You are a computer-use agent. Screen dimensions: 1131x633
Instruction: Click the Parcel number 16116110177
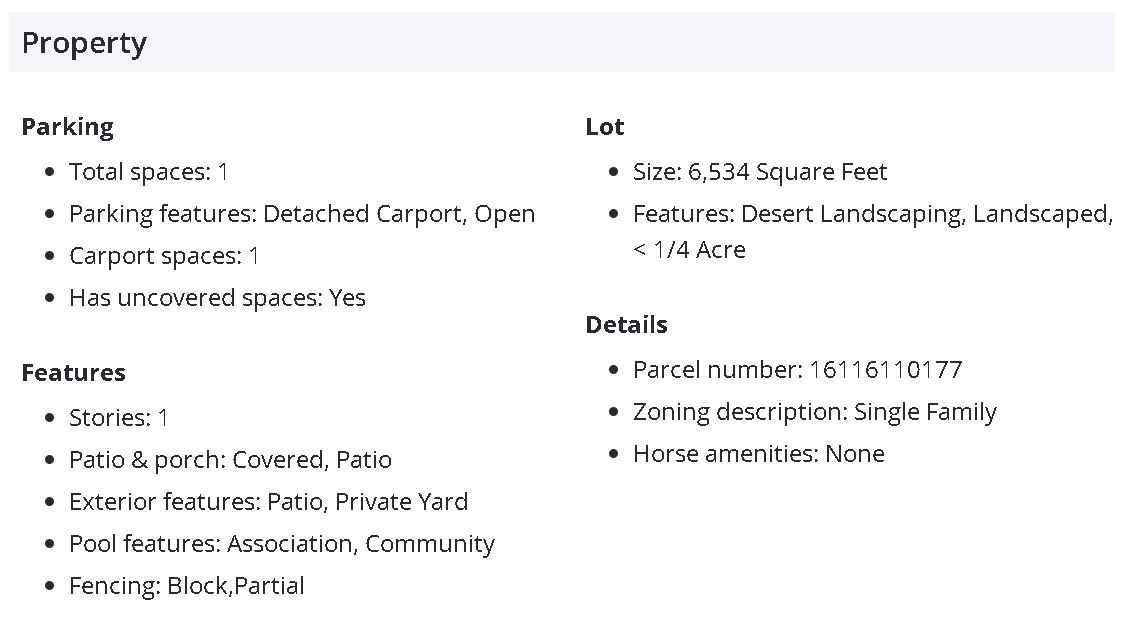(797, 370)
